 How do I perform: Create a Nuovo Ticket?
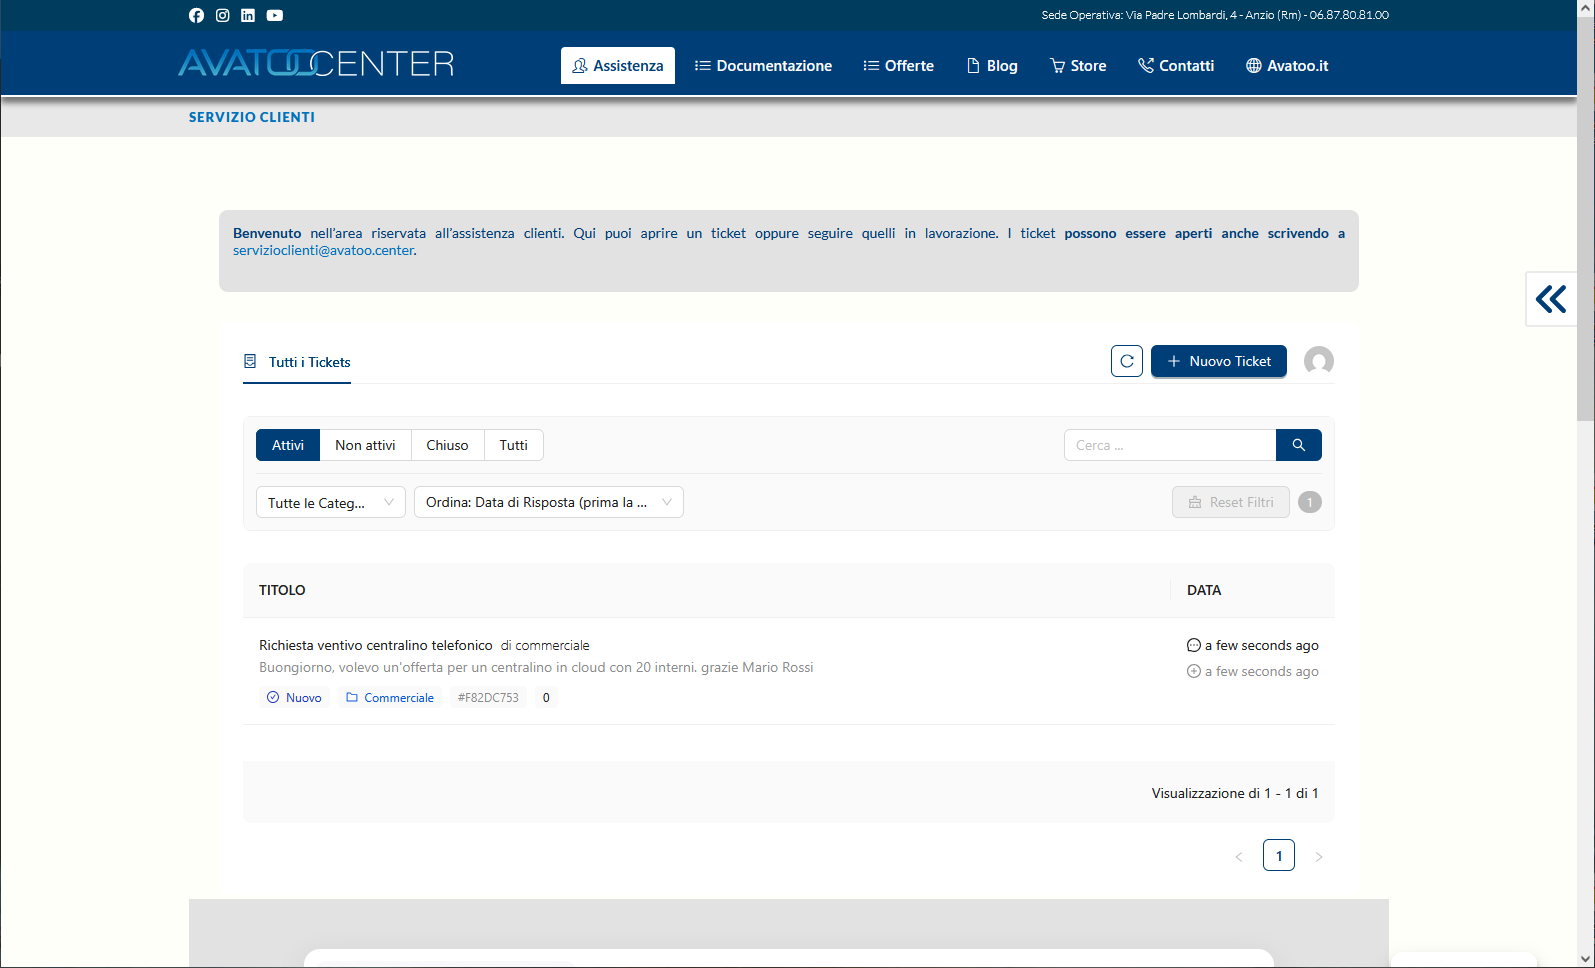tap(1218, 361)
